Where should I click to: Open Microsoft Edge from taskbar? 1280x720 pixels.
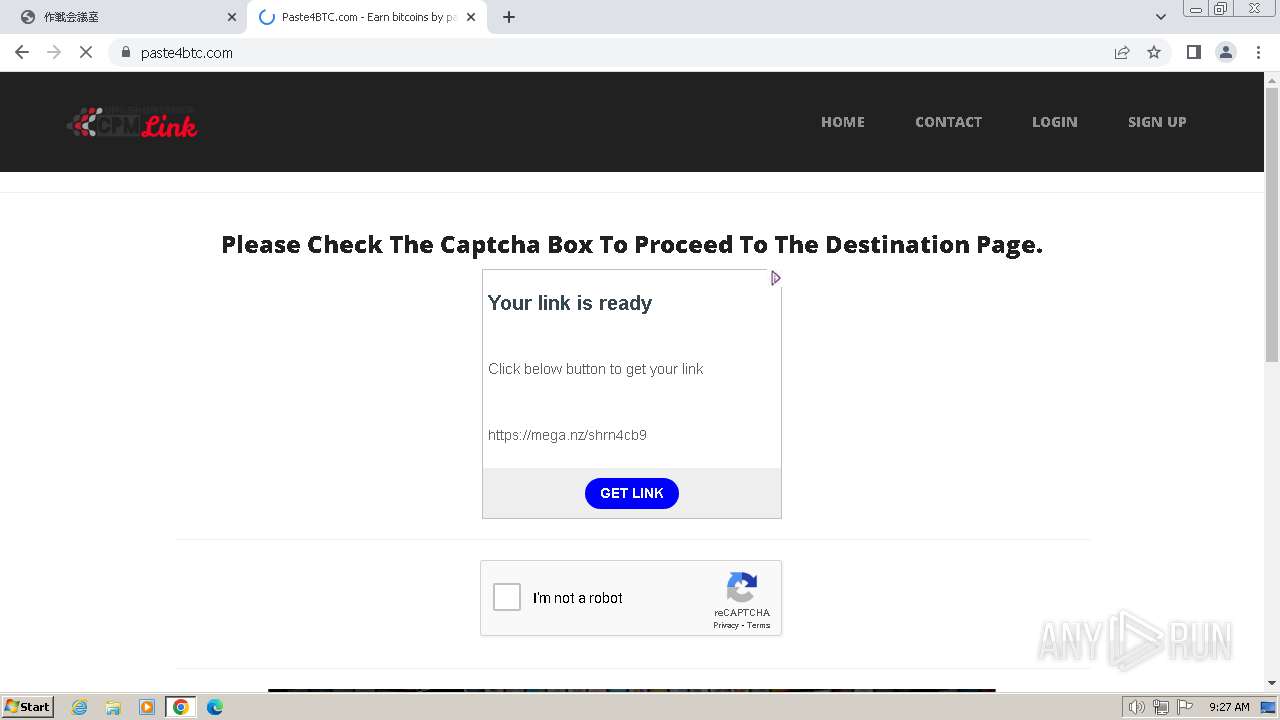click(214, 707)
